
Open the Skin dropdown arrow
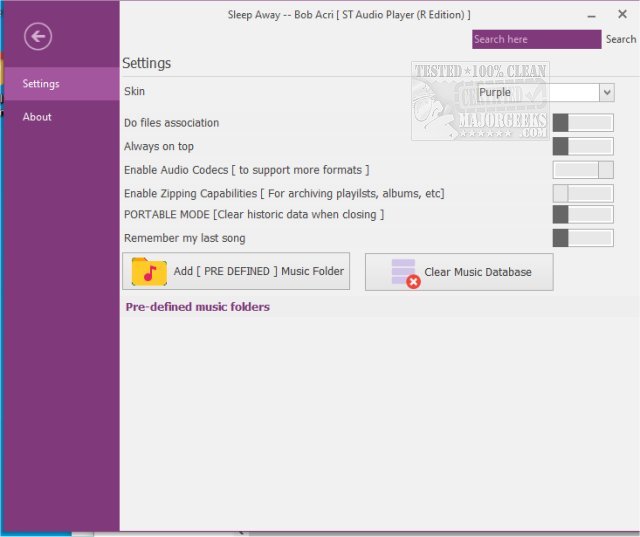point(607,92)
